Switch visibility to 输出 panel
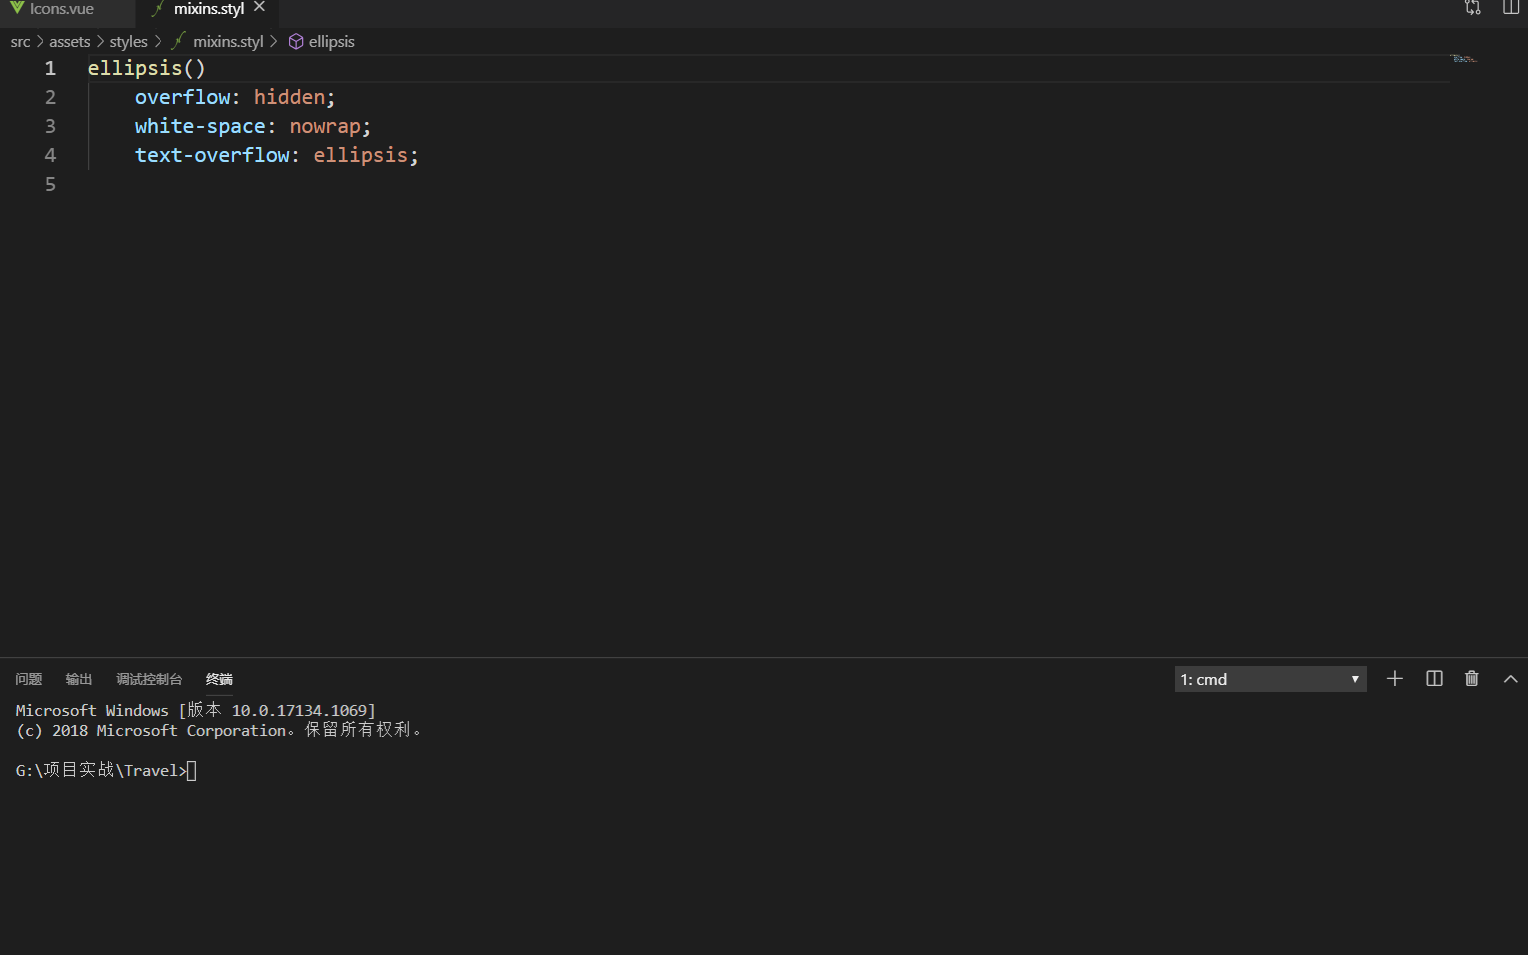This screenshot has height=955, width=1528. coord(78,679)
